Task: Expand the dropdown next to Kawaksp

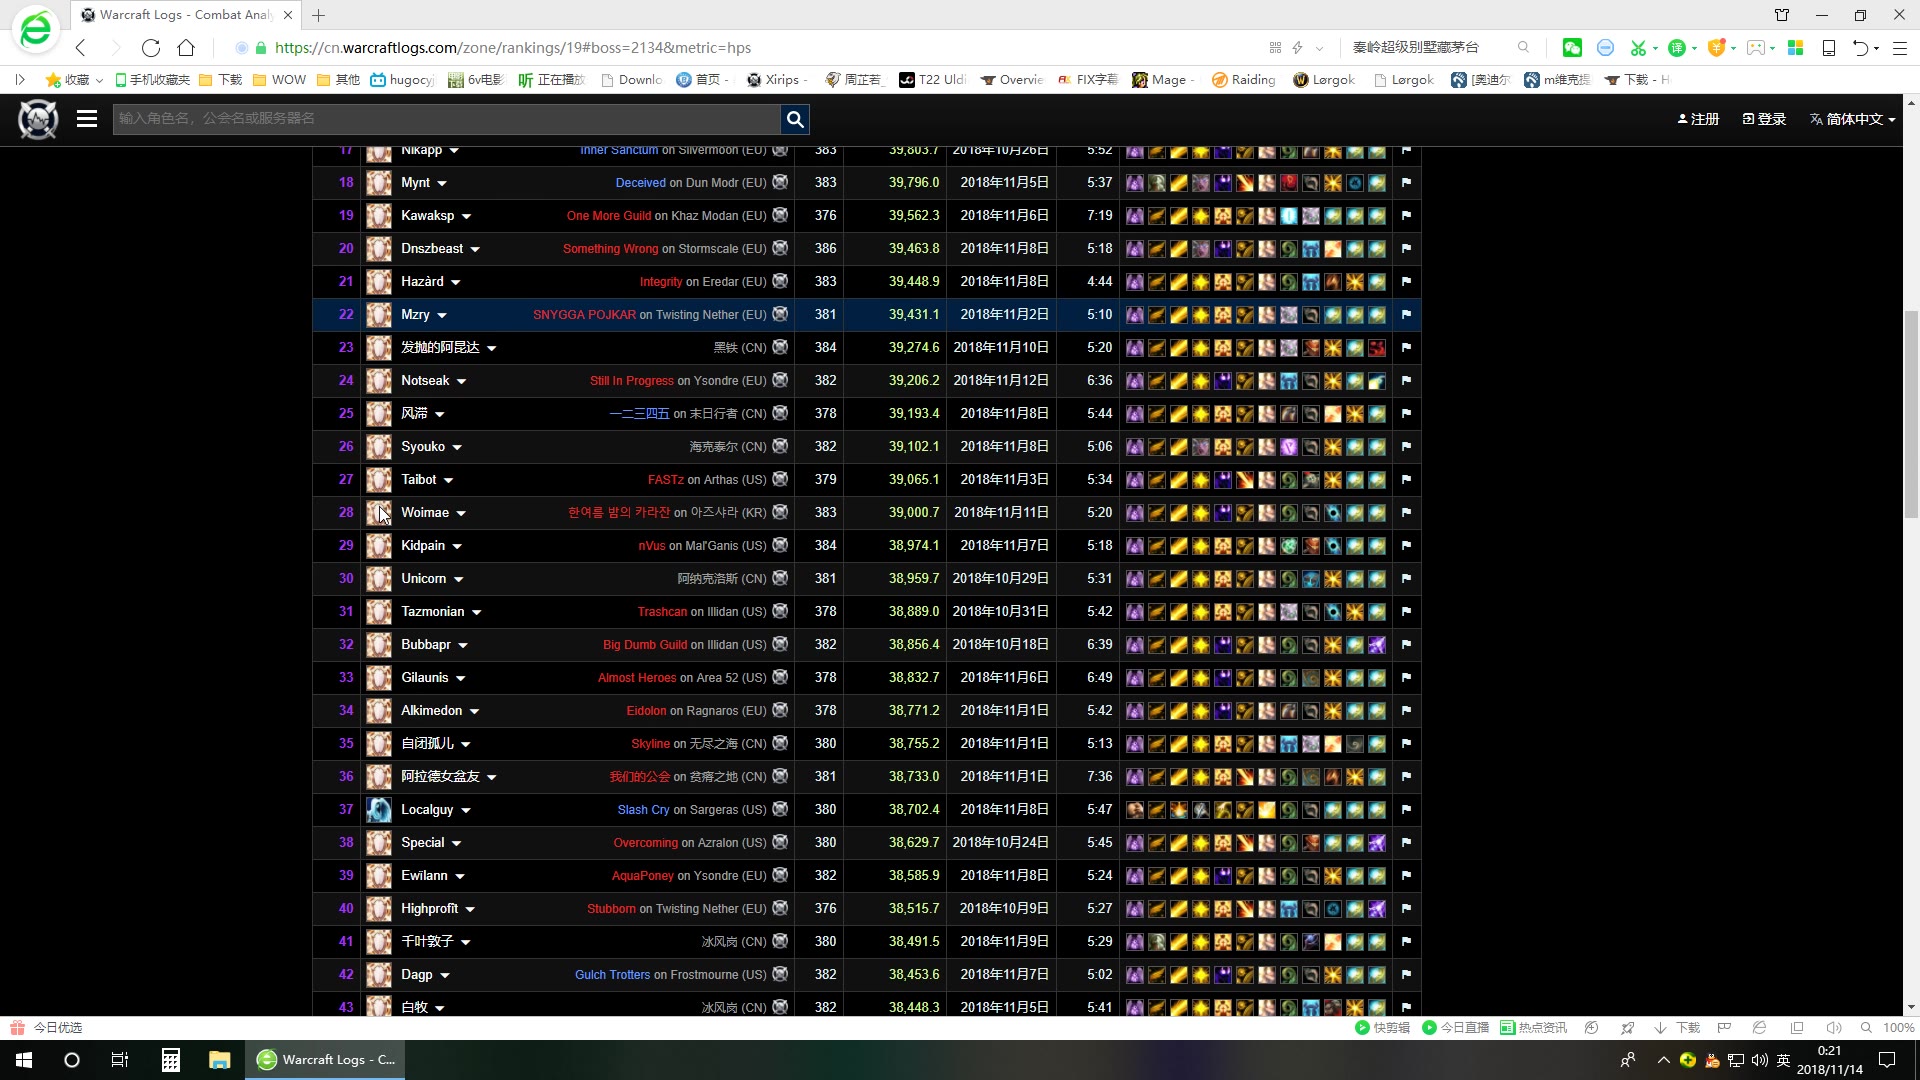Action: [x=466, y=216]
